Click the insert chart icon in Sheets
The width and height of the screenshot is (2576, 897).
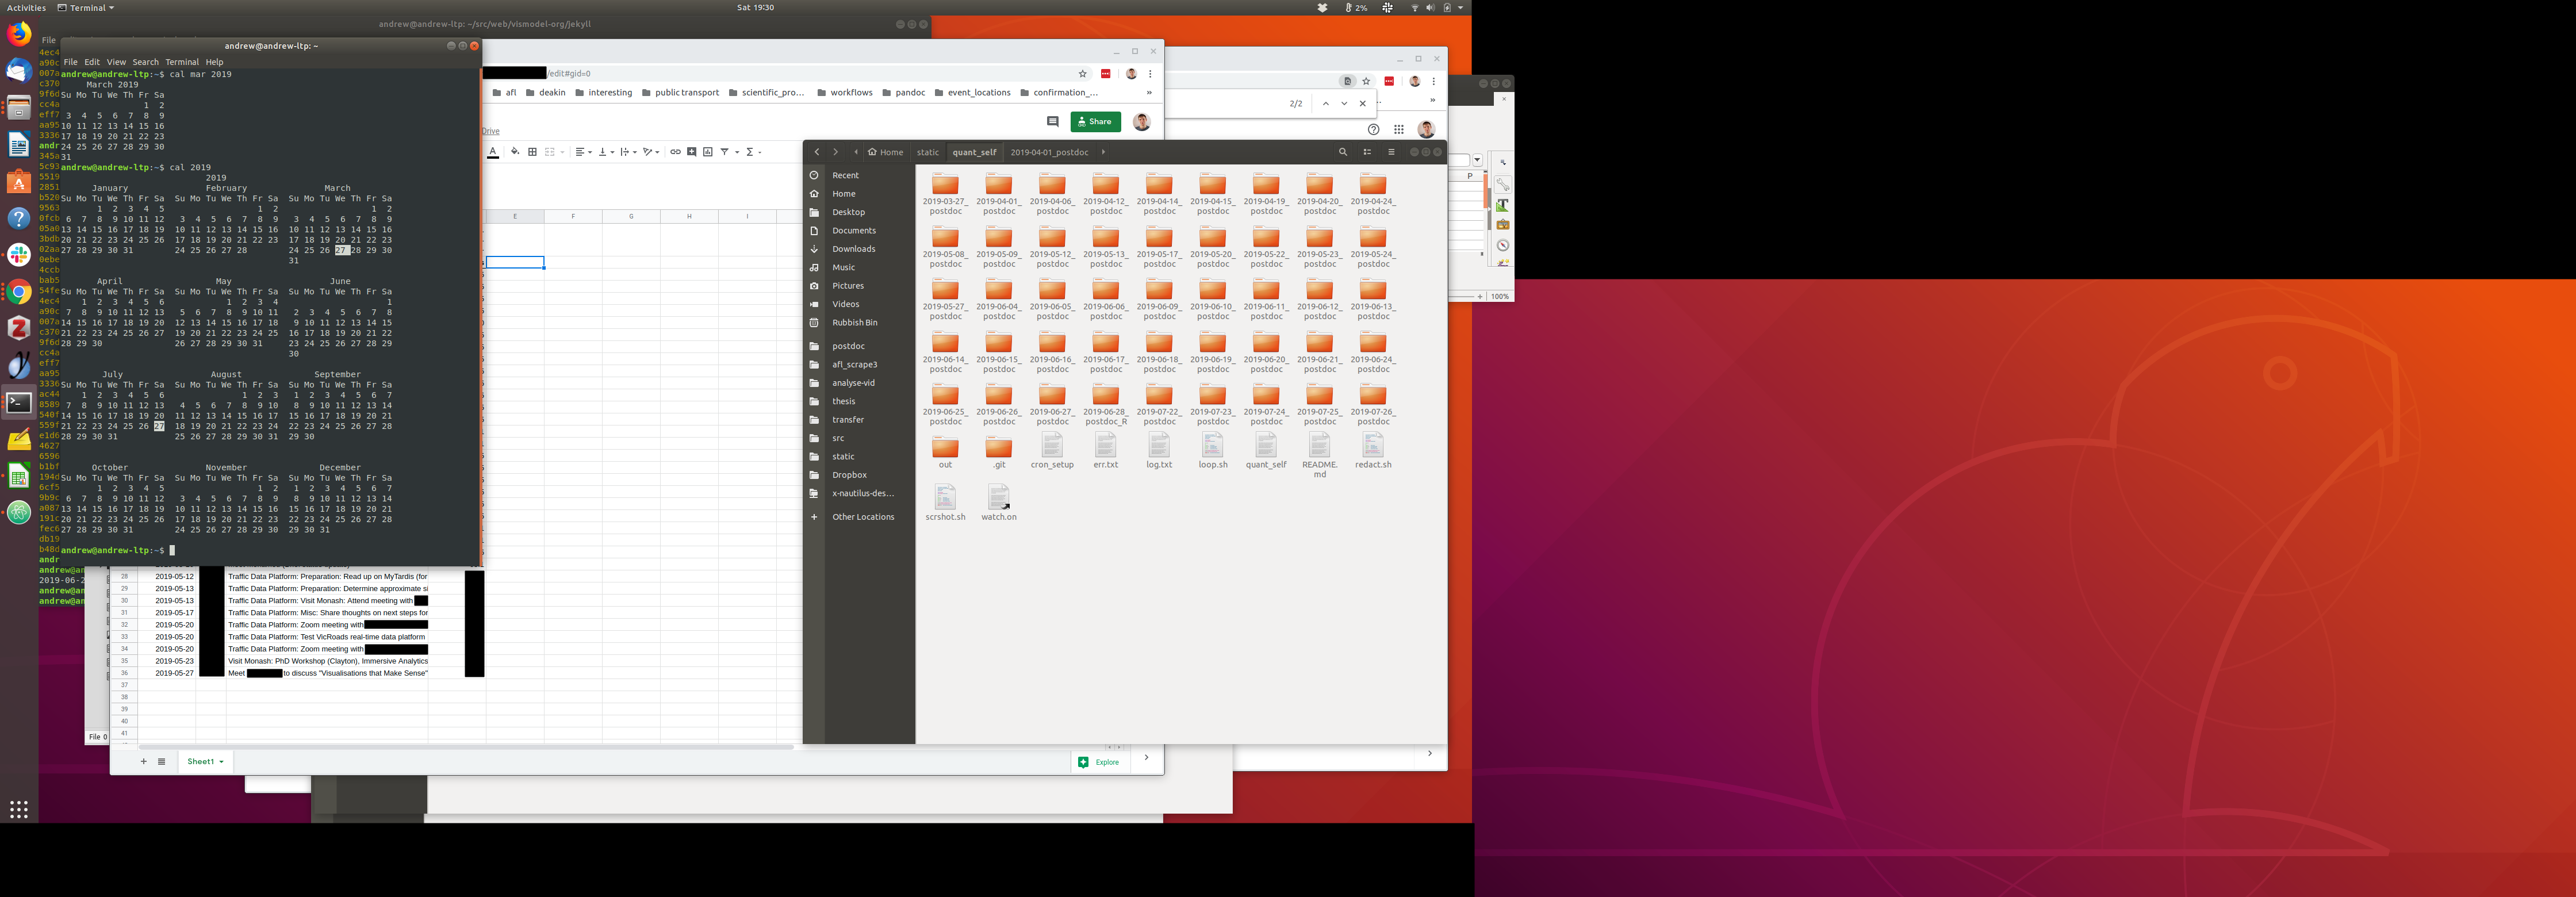pos(707,152)
